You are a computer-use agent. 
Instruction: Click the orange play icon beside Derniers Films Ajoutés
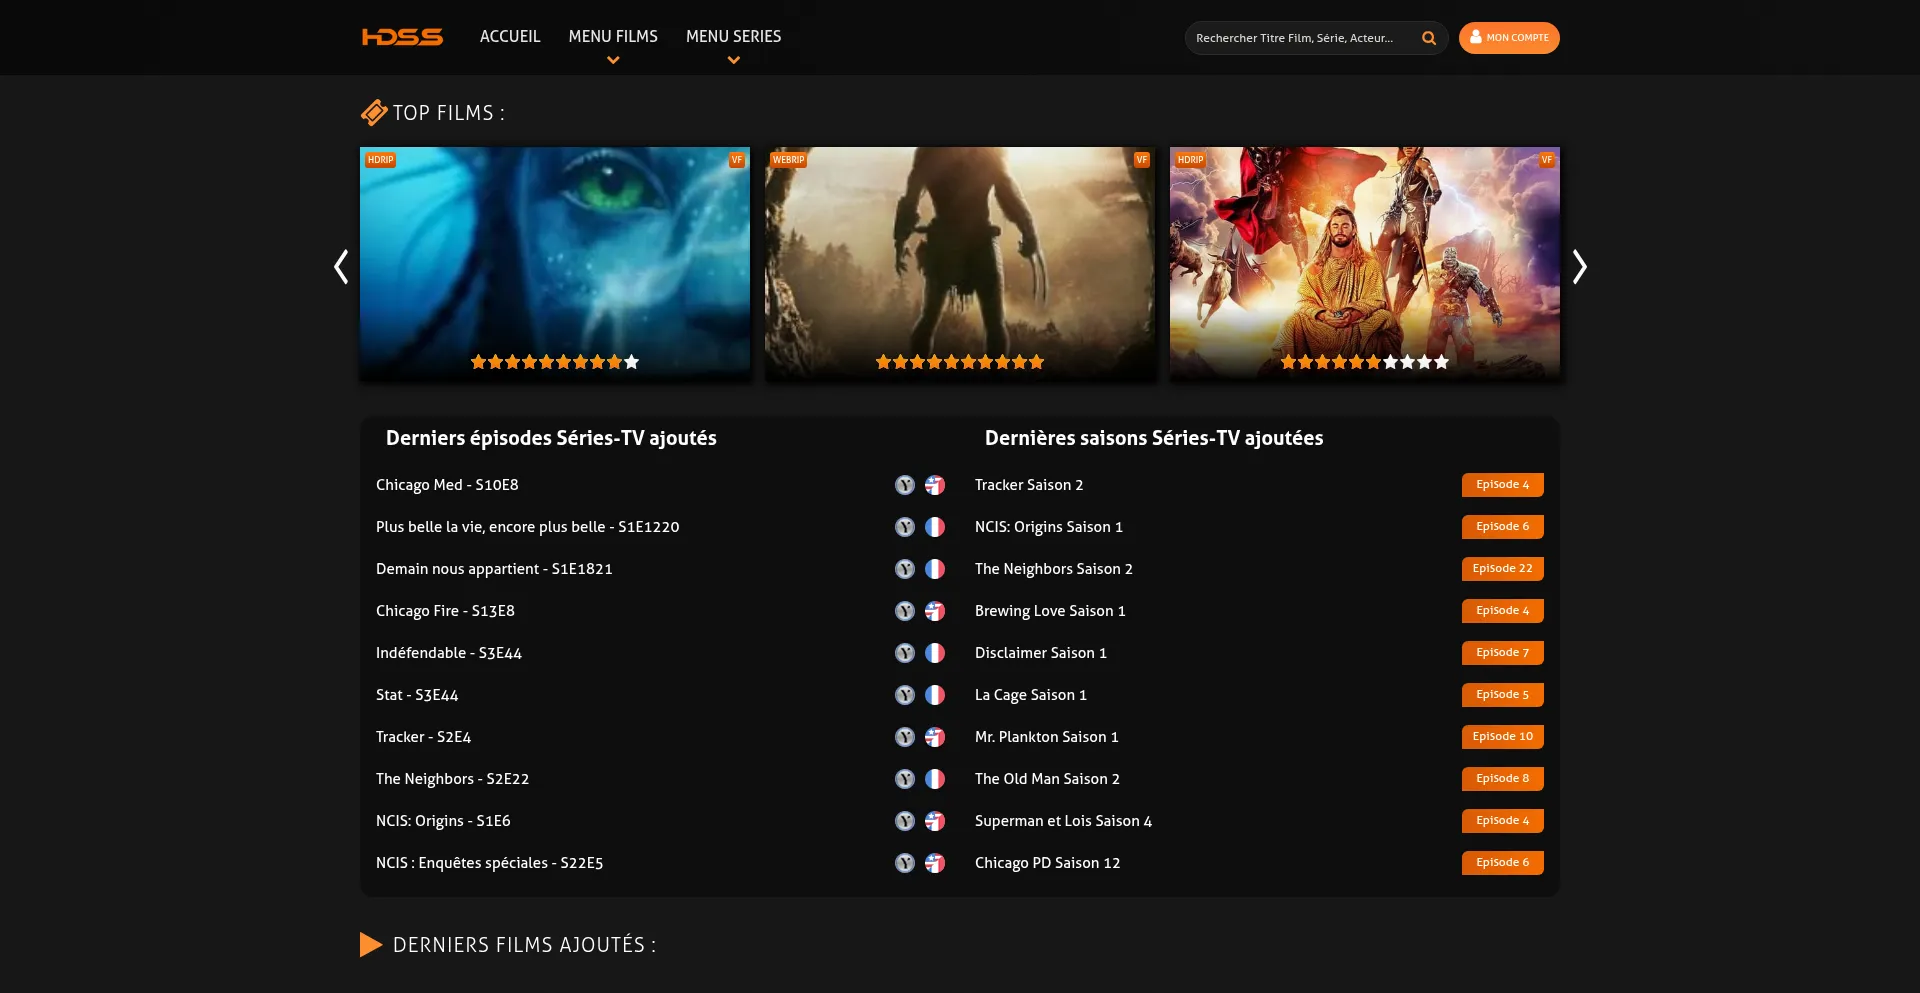coord(370,945)
